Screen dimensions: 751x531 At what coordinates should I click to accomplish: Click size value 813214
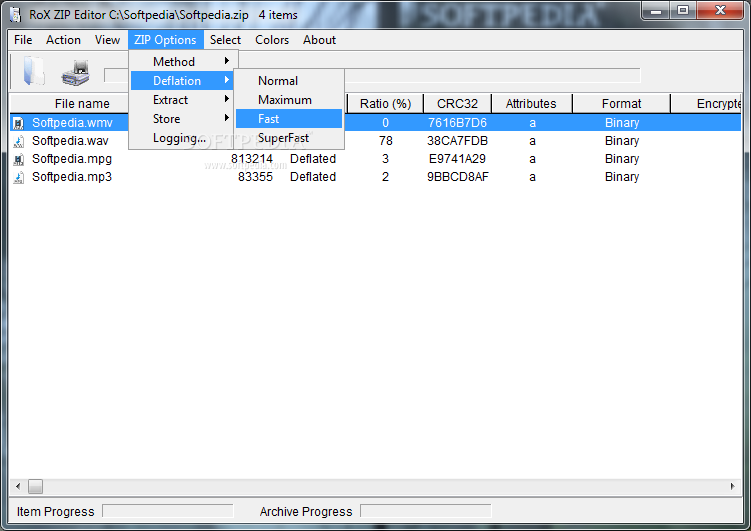pos(252,158)
